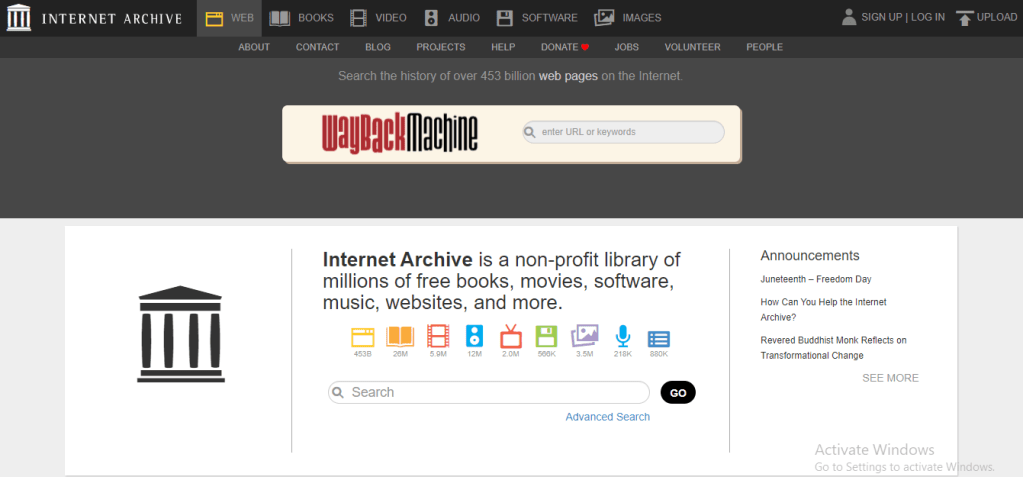The height and width of the screenshot is (477, 1023).
Task: Open the web pages icon showing 453B
Action: pyautogui.click(x=362, y=336)
